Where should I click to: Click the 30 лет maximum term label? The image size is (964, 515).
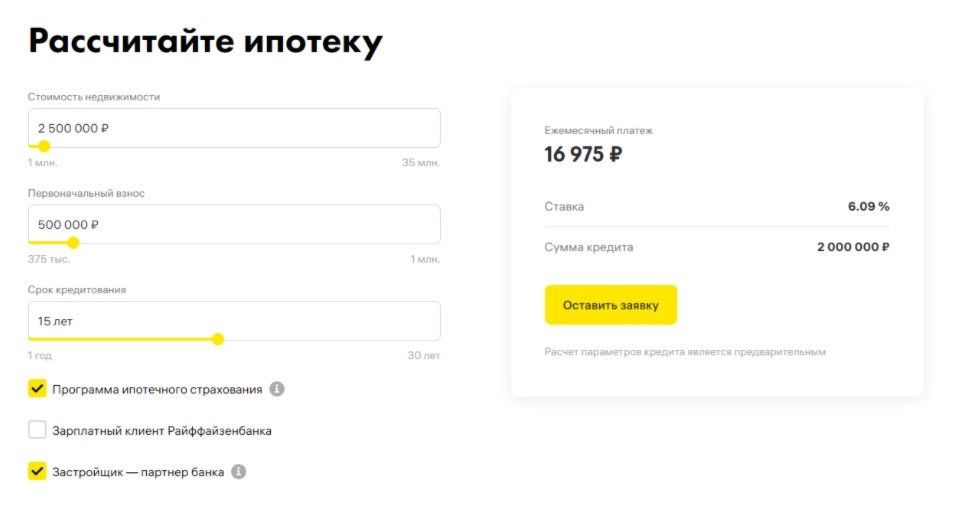pos(423,356)
